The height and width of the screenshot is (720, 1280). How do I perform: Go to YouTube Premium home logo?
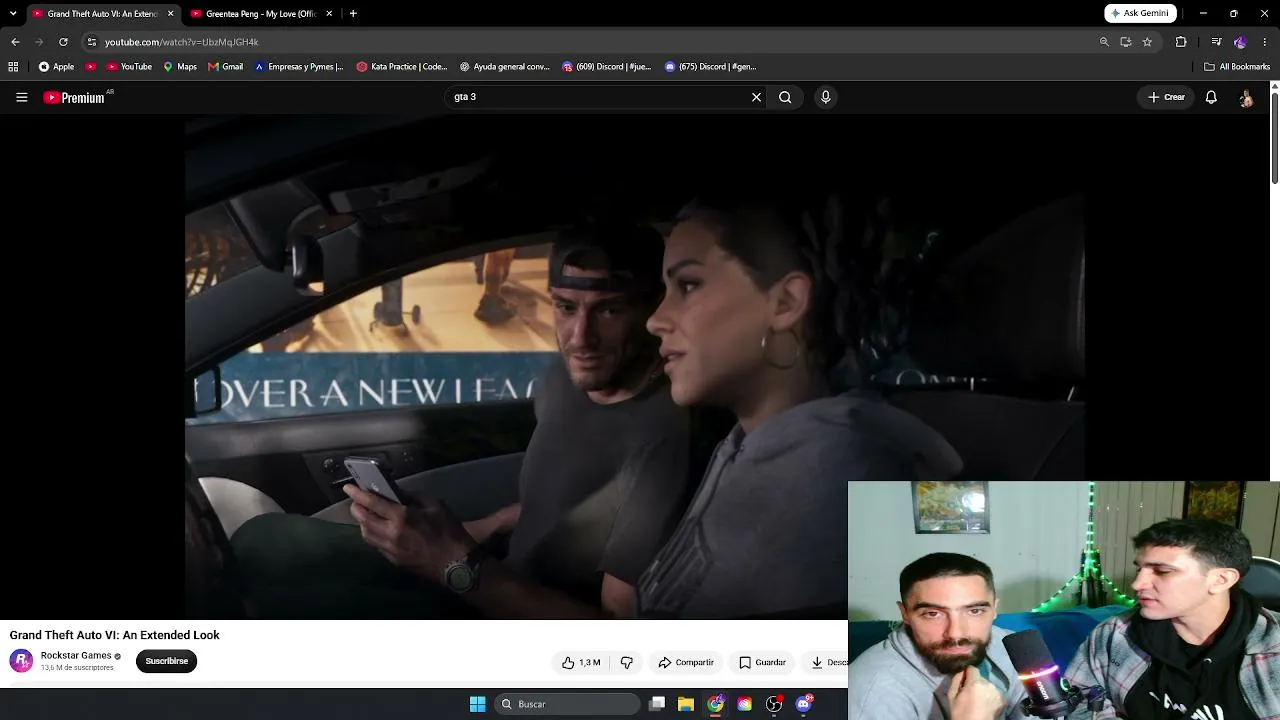pyautogui.click(x=74, y=97)
